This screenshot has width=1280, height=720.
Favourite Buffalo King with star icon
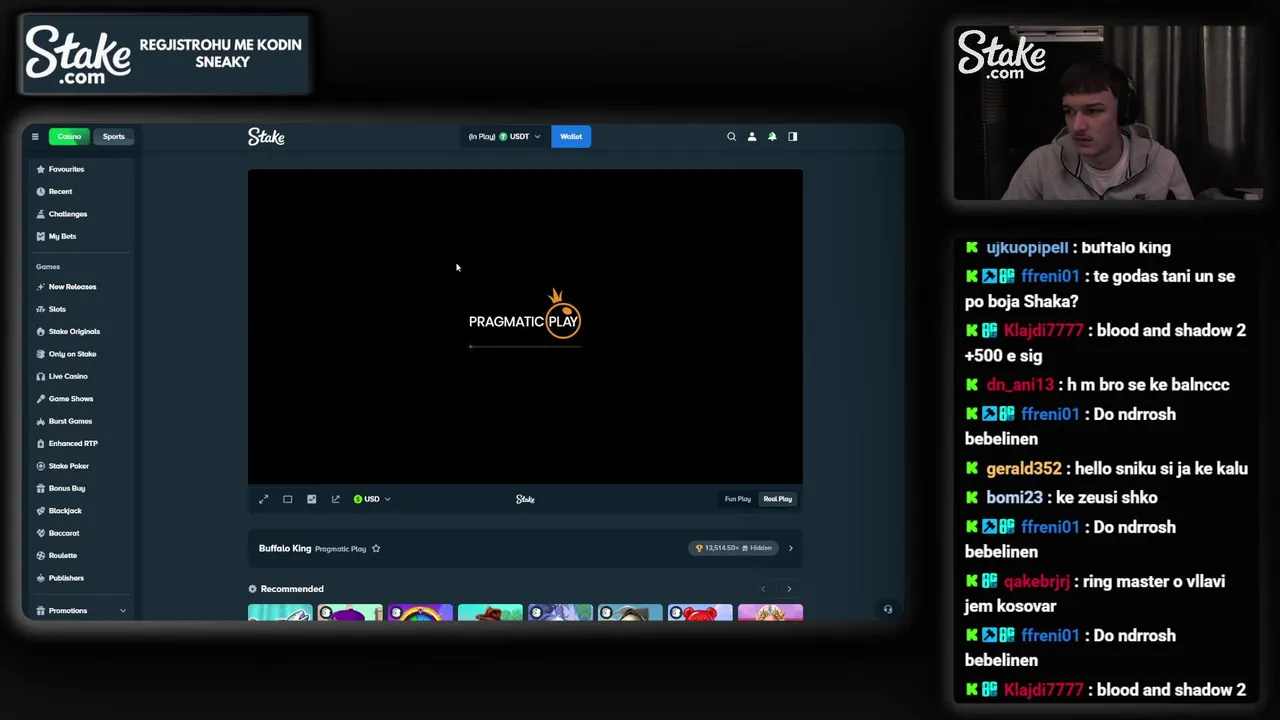pos(376,548)
